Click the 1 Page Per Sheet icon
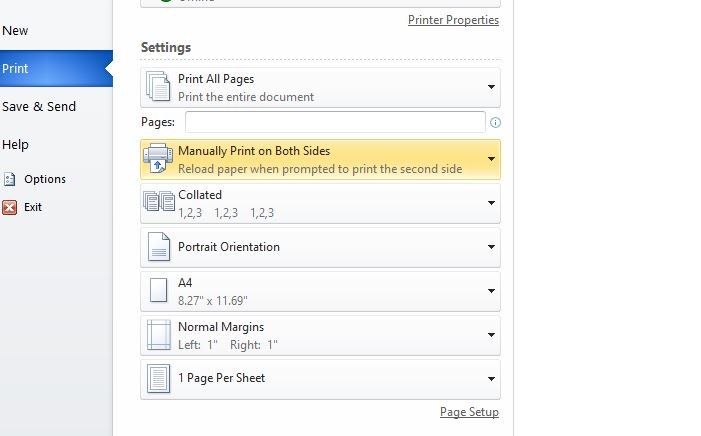The image size is (701, 436). tap(159, 379)
